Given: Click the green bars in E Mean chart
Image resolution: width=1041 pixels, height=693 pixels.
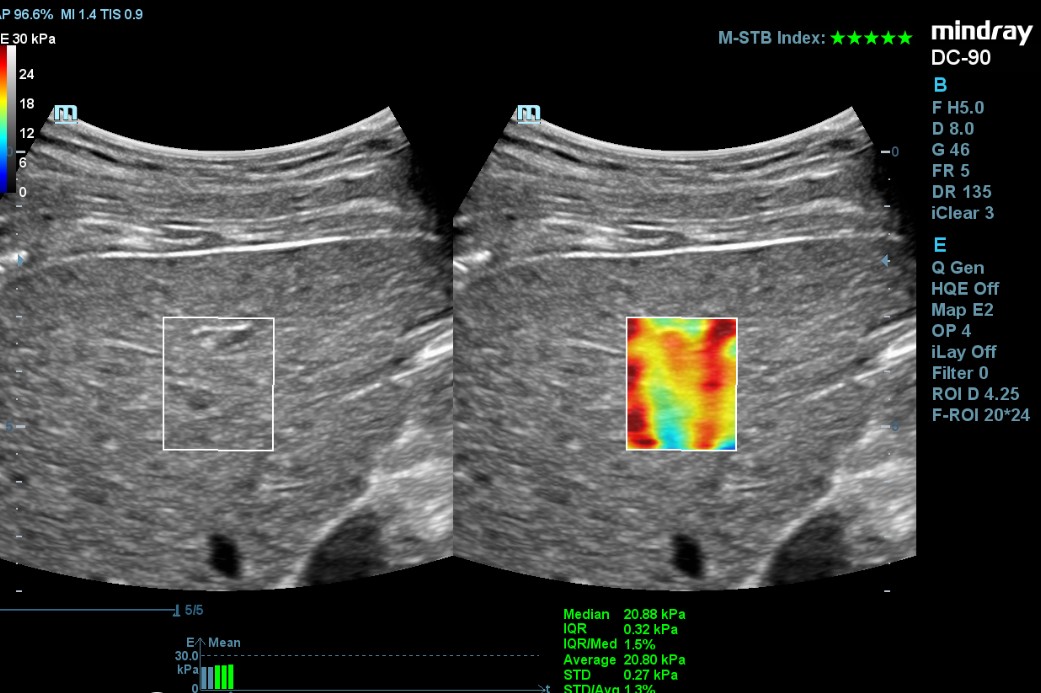Looking at the screenshot, I should (x=224, y=676).
